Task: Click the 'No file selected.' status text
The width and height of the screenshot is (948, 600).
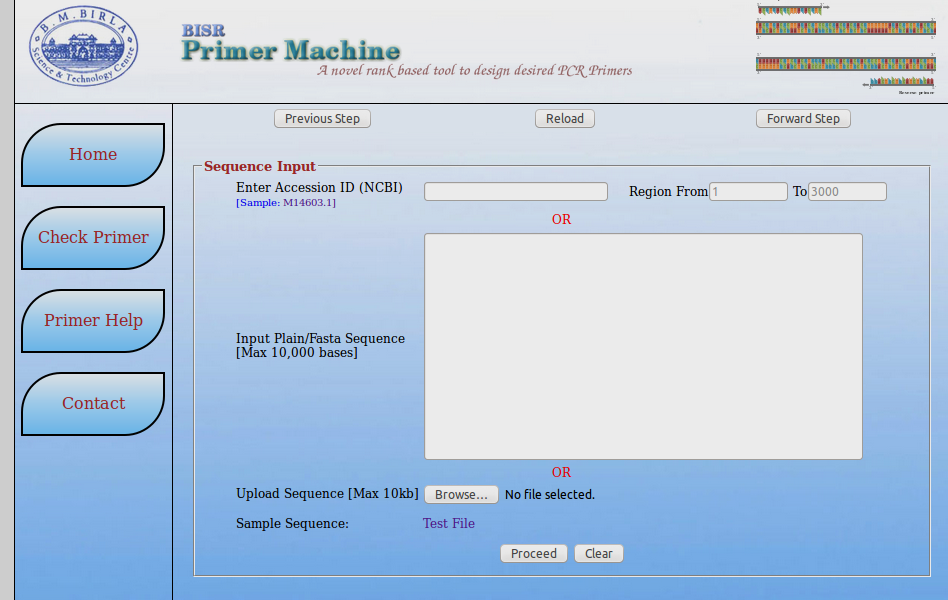Action: click(x=550, y=495)
